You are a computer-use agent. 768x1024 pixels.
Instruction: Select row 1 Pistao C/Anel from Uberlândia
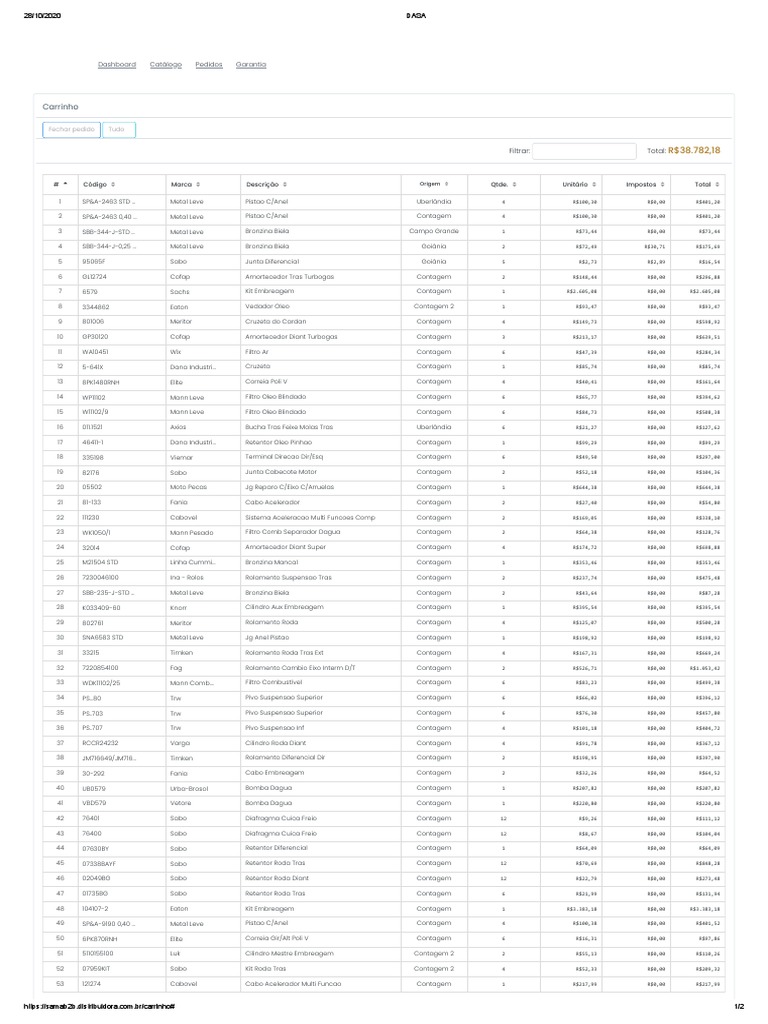pyautogui.click(x=384, y=202)
